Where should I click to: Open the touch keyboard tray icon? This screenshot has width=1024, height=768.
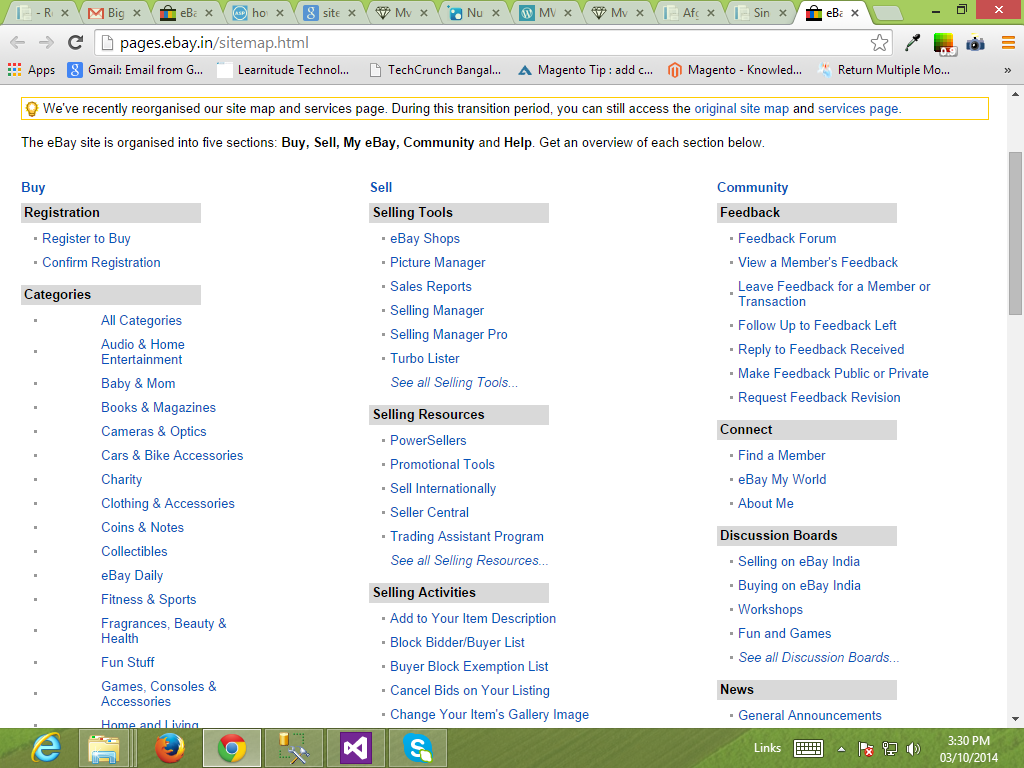[808, 748]
